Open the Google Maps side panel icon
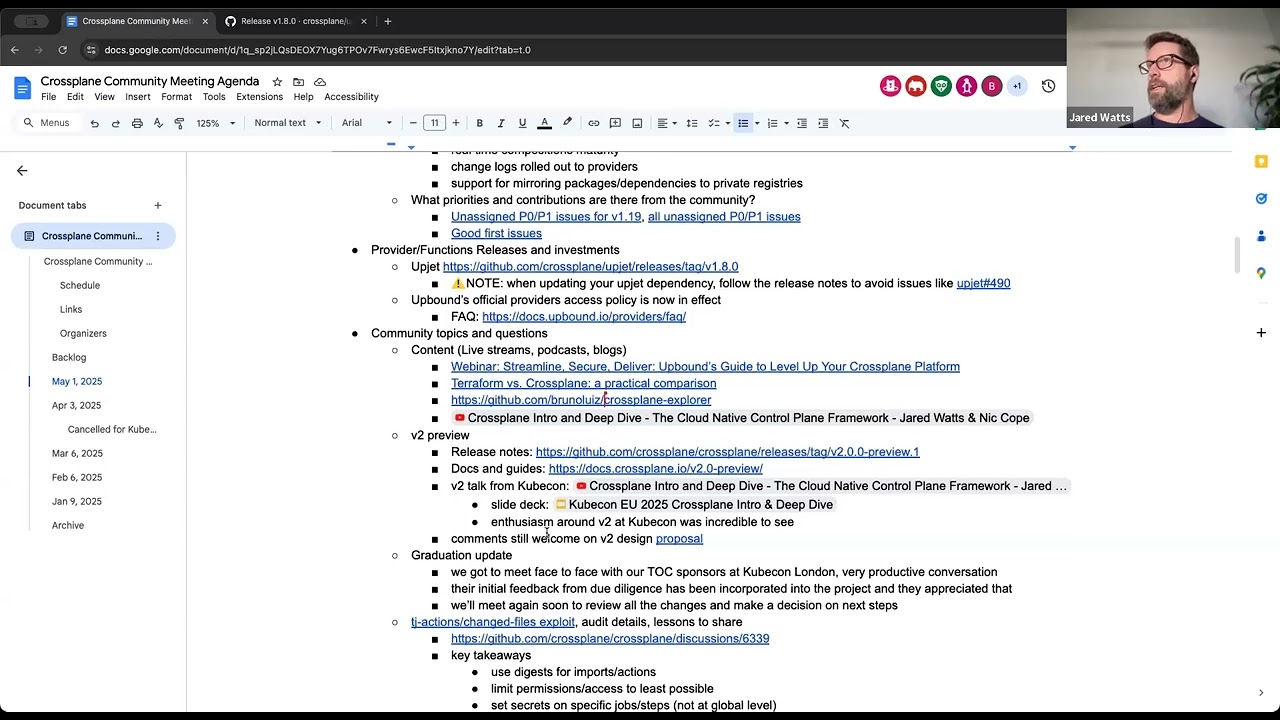Screen dimensions: 1280x720 (x=1261, y=273)
